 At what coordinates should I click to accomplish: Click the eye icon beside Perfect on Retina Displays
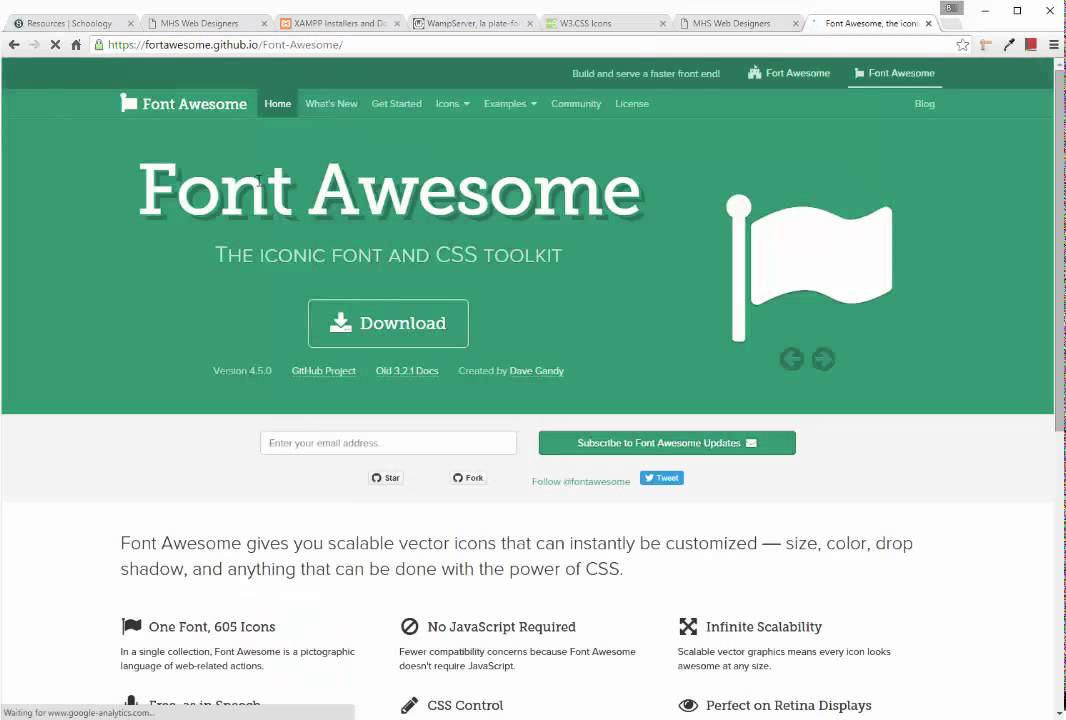pos(688,705)
